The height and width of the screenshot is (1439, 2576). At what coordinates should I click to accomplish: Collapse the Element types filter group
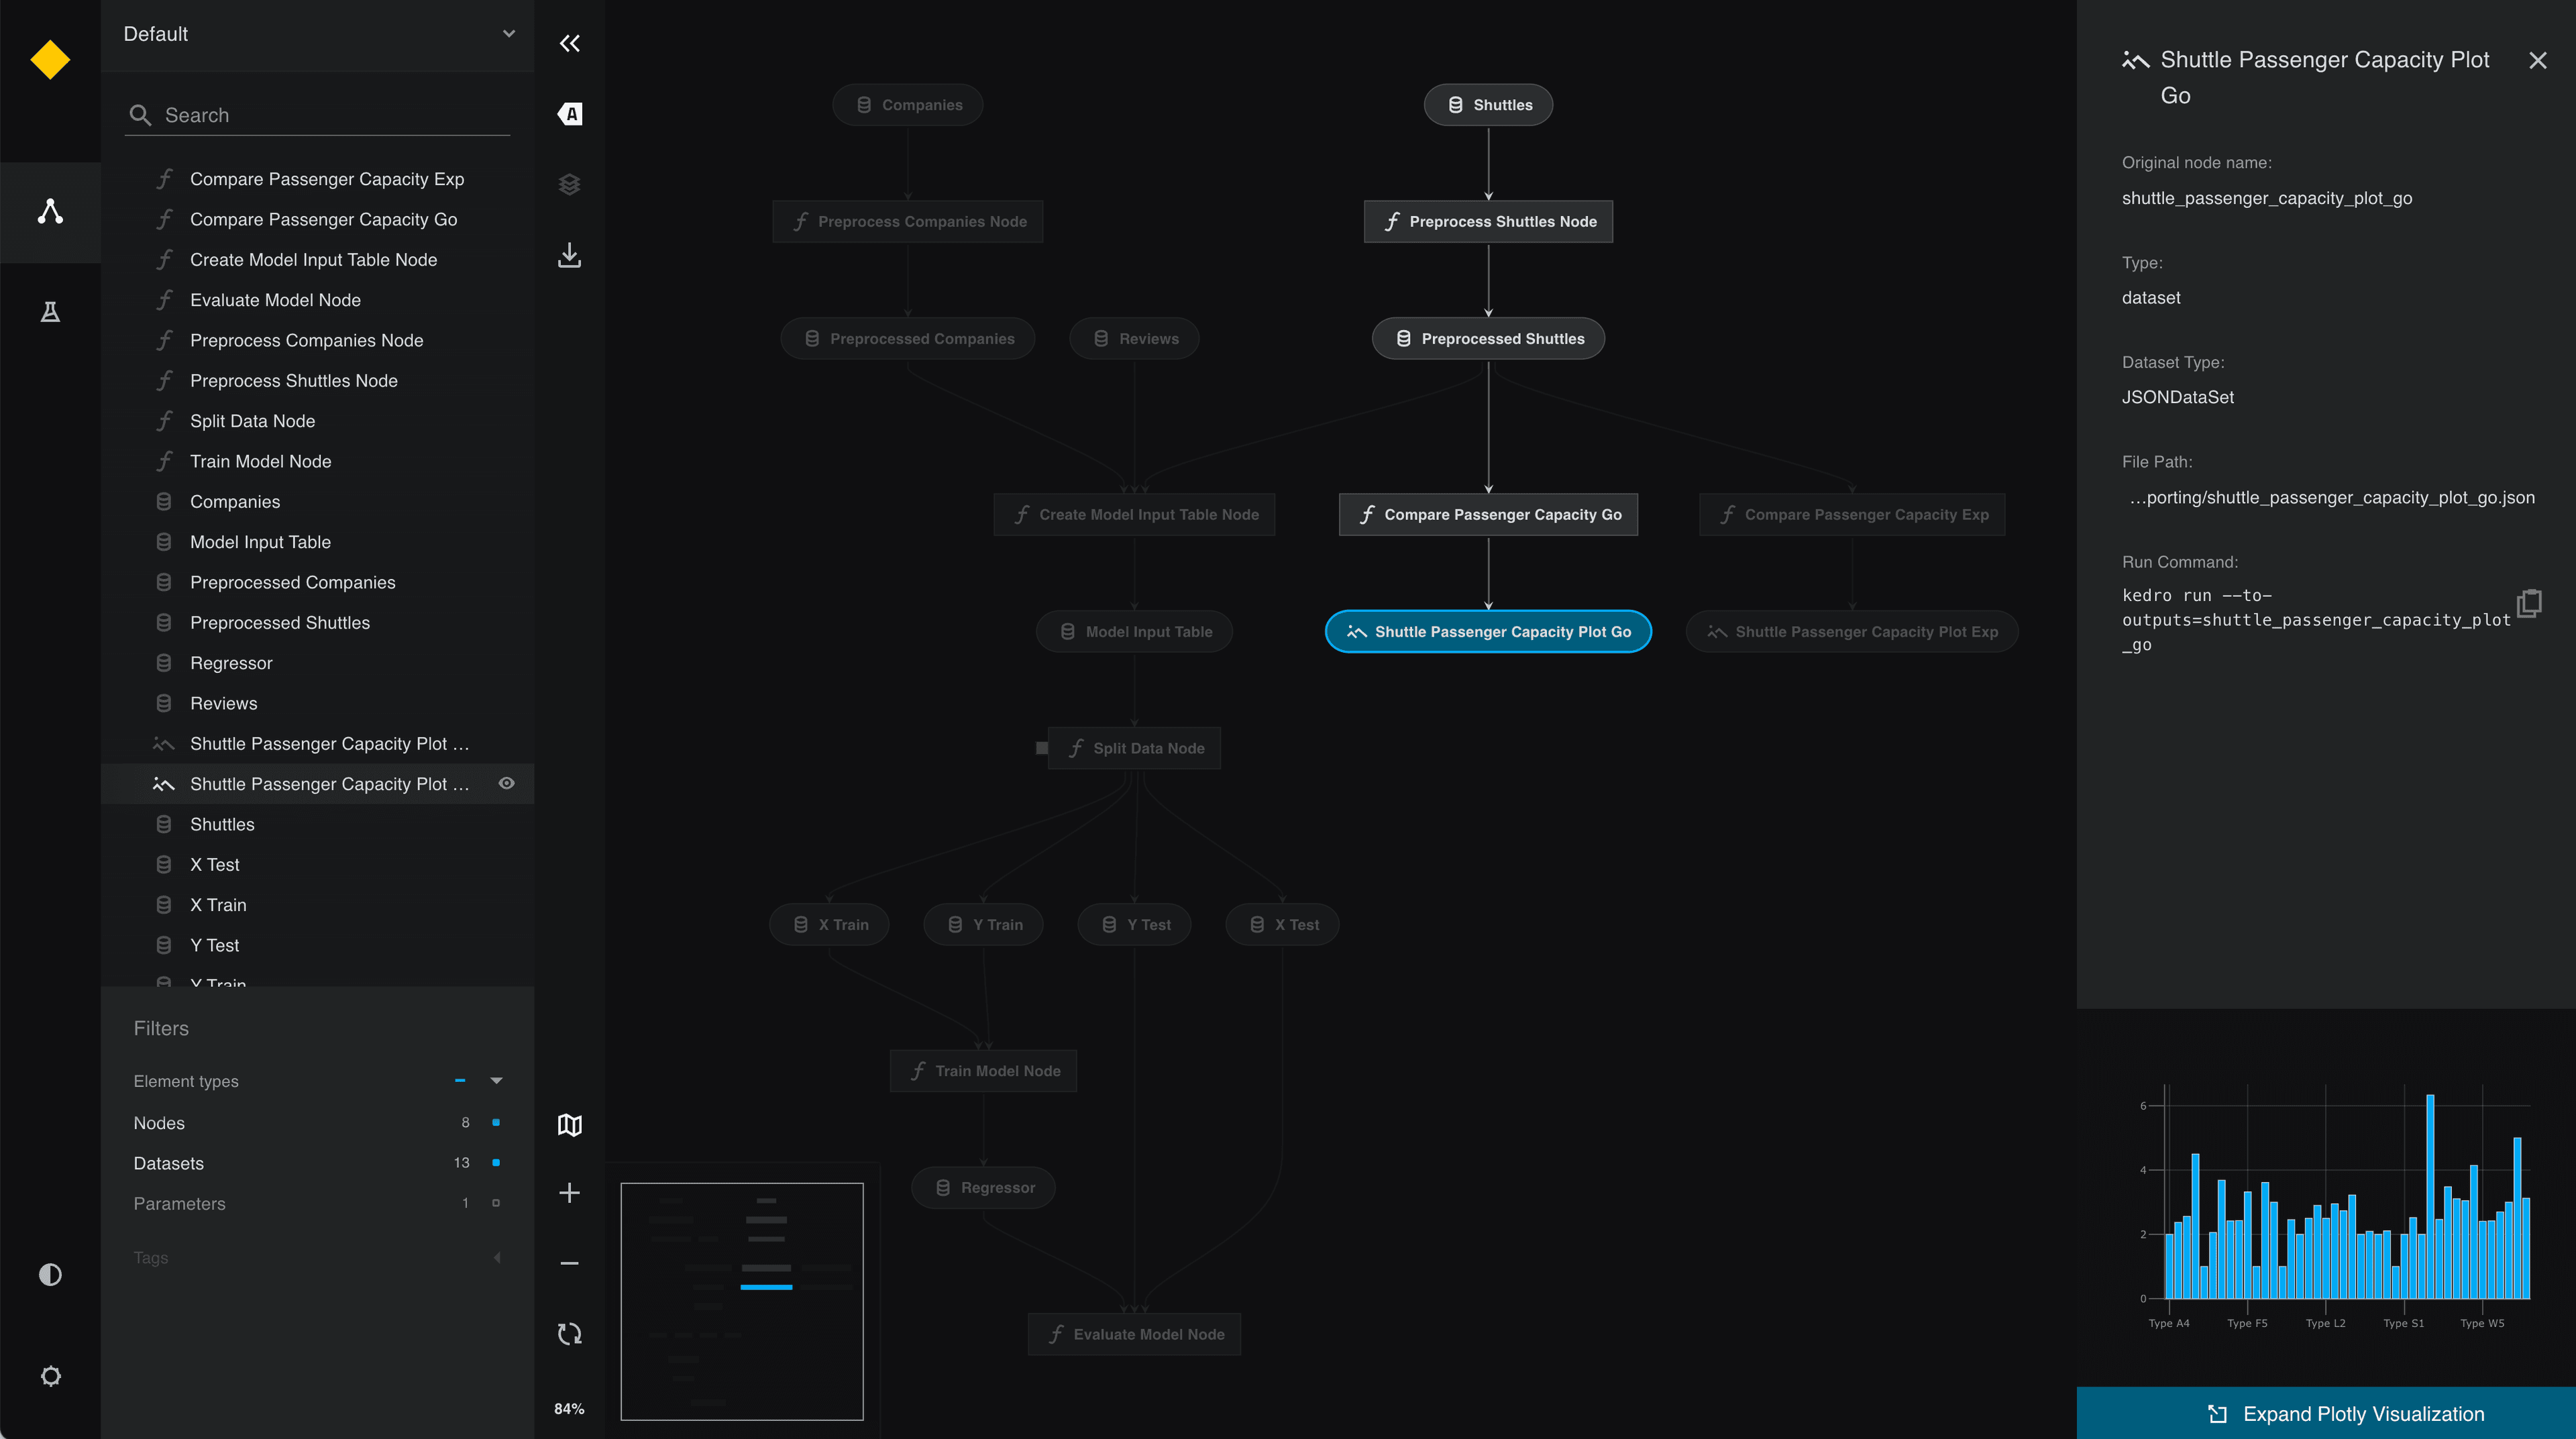496,1080
